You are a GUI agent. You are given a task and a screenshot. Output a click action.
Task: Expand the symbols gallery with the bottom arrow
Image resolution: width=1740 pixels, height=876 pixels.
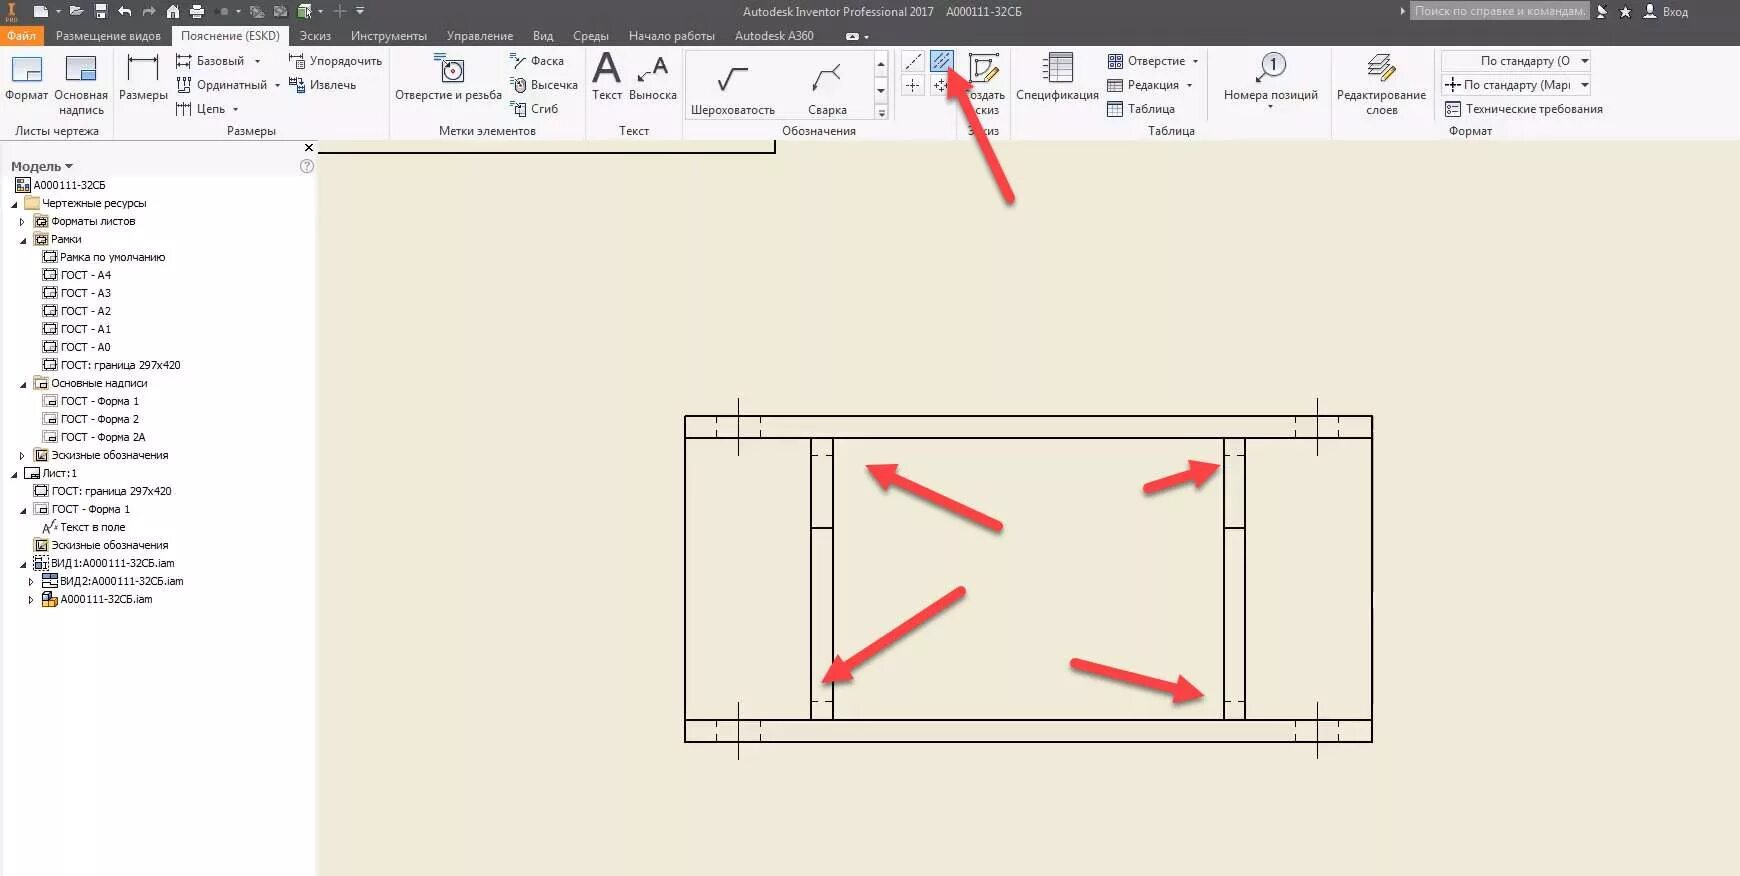pos(881,113)
